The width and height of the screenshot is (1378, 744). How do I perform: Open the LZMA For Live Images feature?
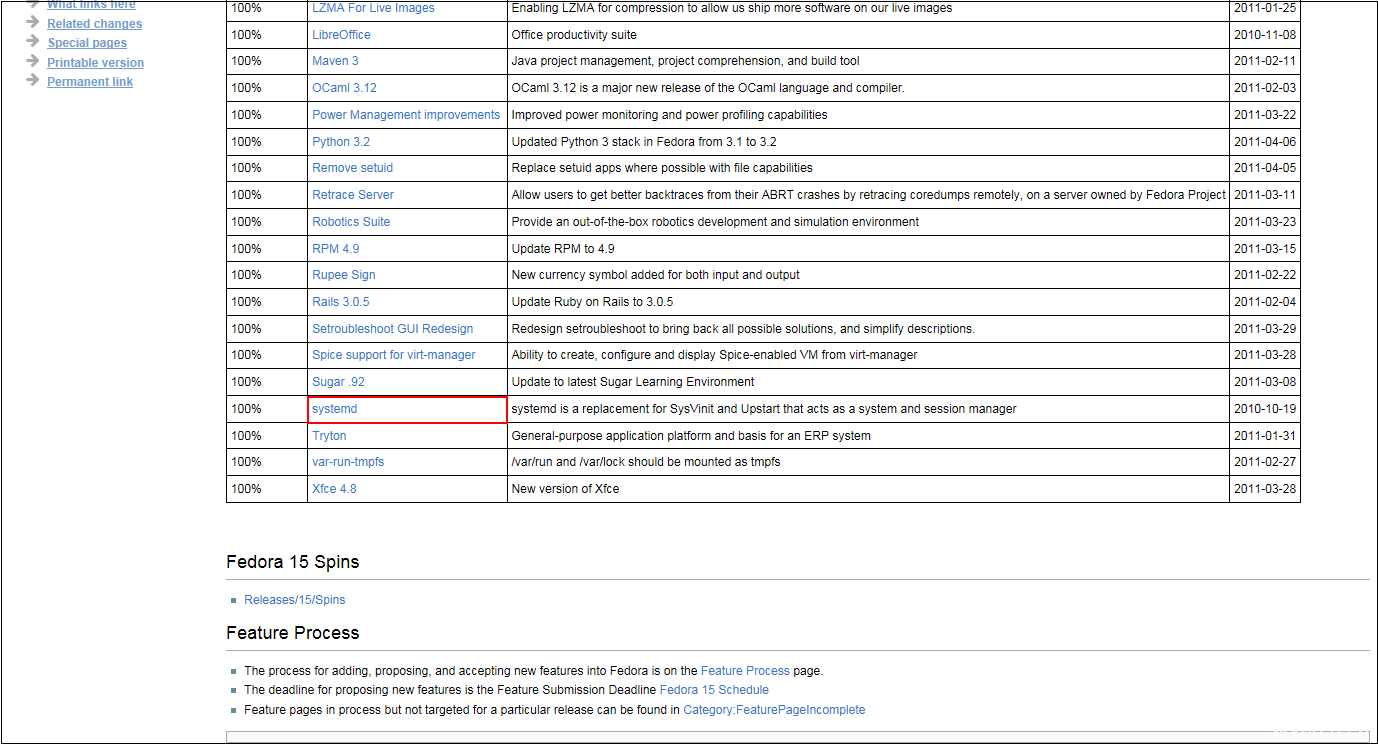click(x=373, y=8)
